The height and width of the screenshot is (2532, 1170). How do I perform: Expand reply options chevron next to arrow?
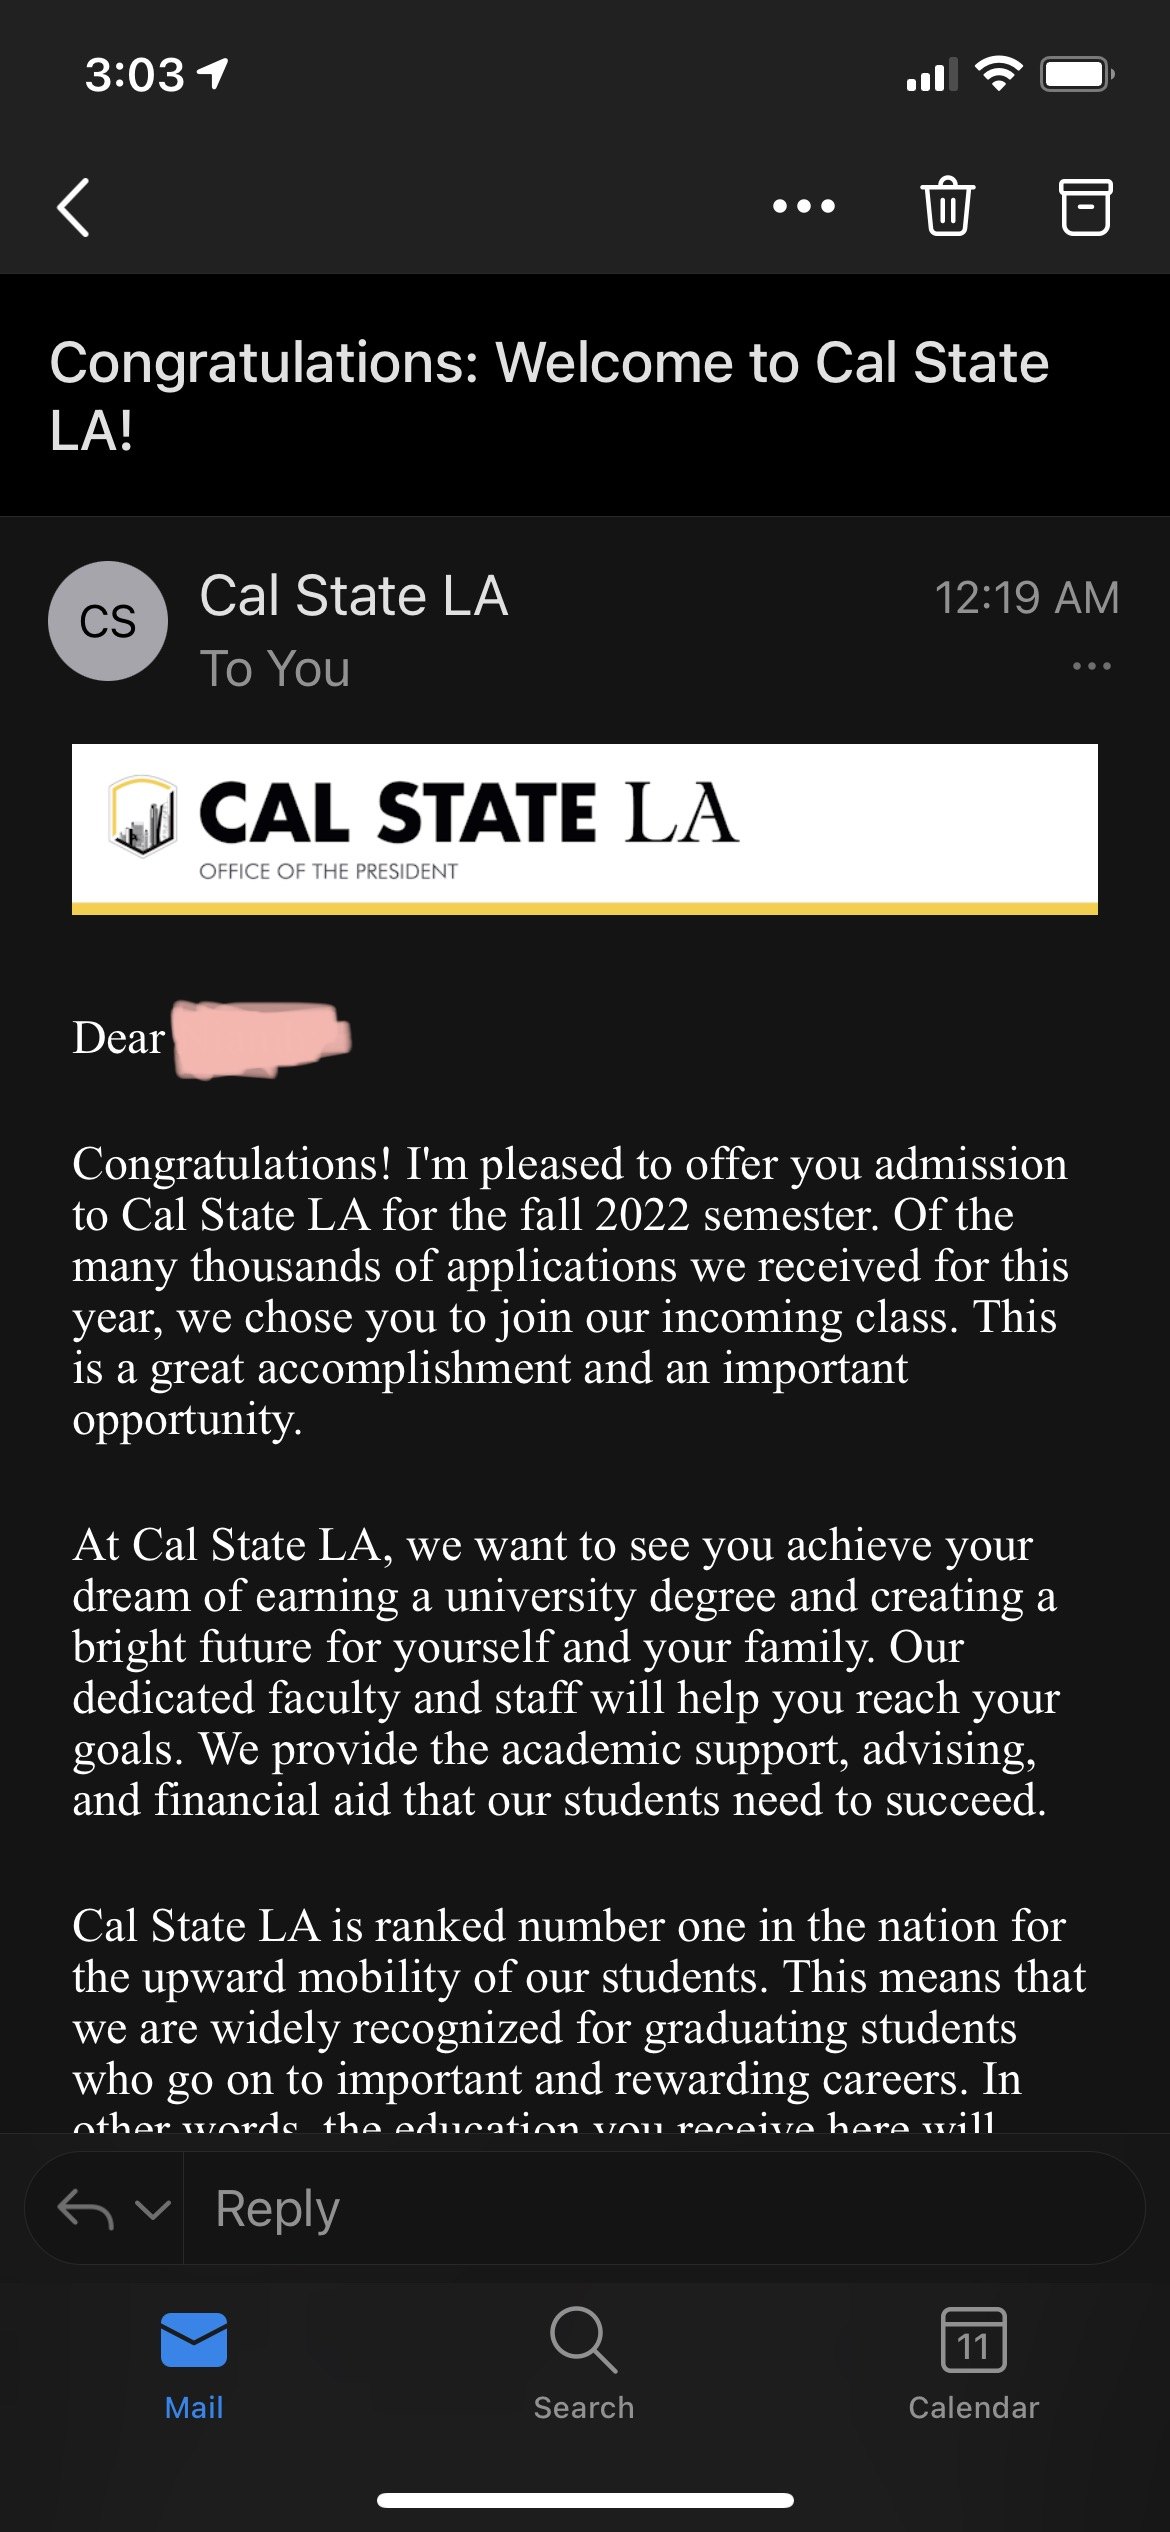tap(152, 2209)
